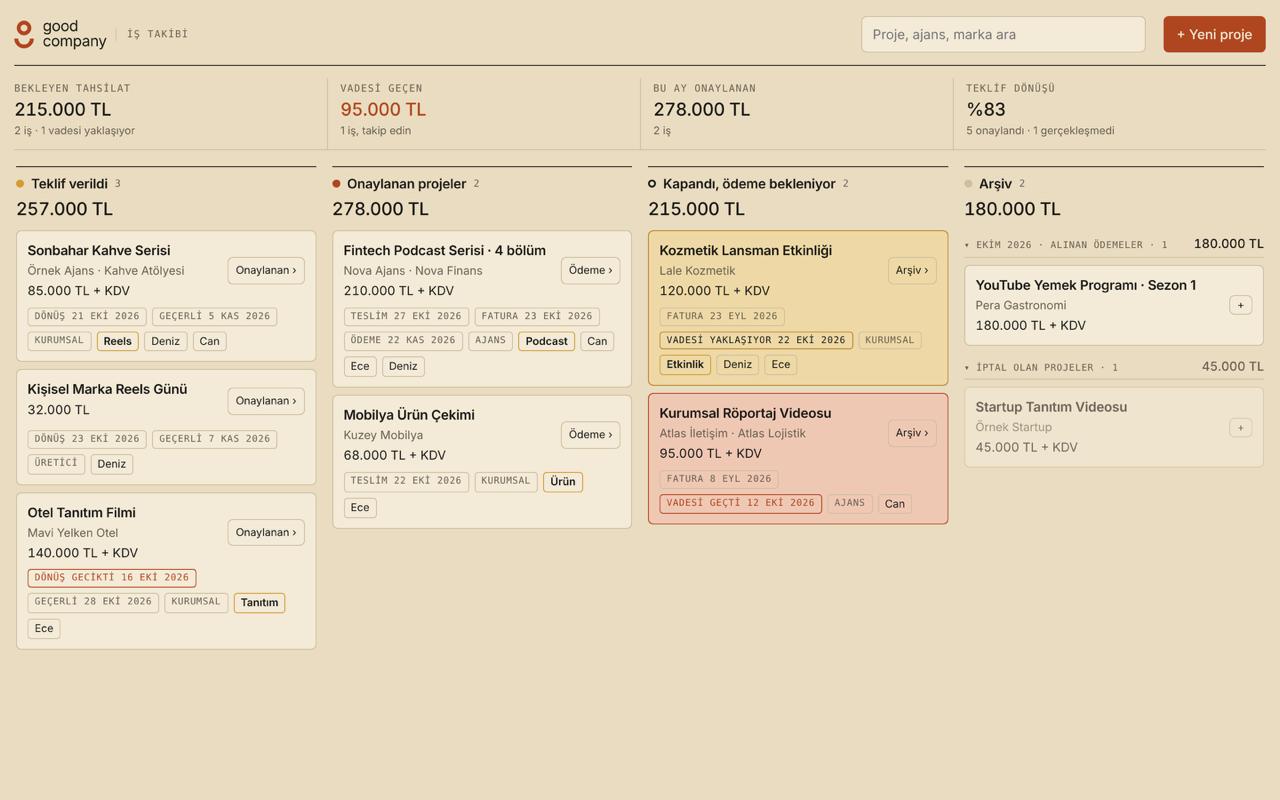Screen dimensions: 1280x800
Task: Select the Ürün tag on Mobilya card
Action: click(563, 482)
